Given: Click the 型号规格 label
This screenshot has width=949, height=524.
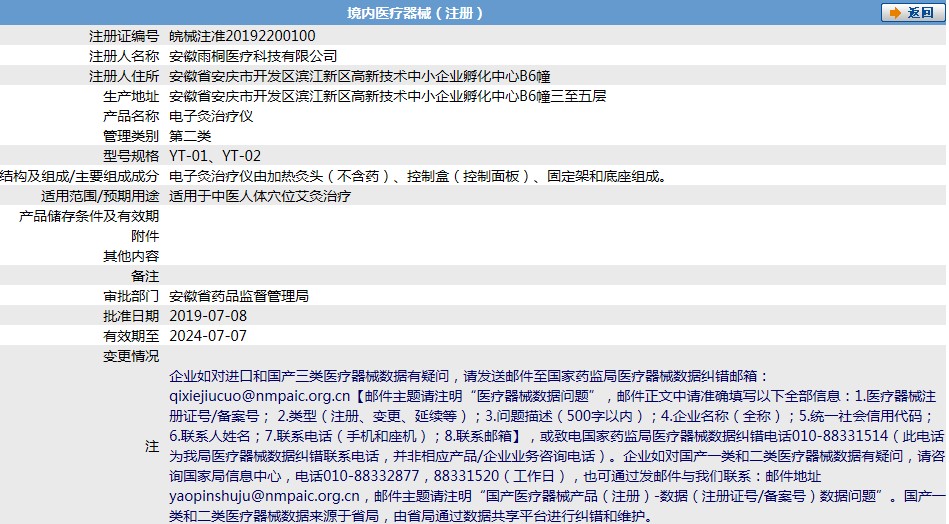Looking at the screenshot, I should pos(131,156).
